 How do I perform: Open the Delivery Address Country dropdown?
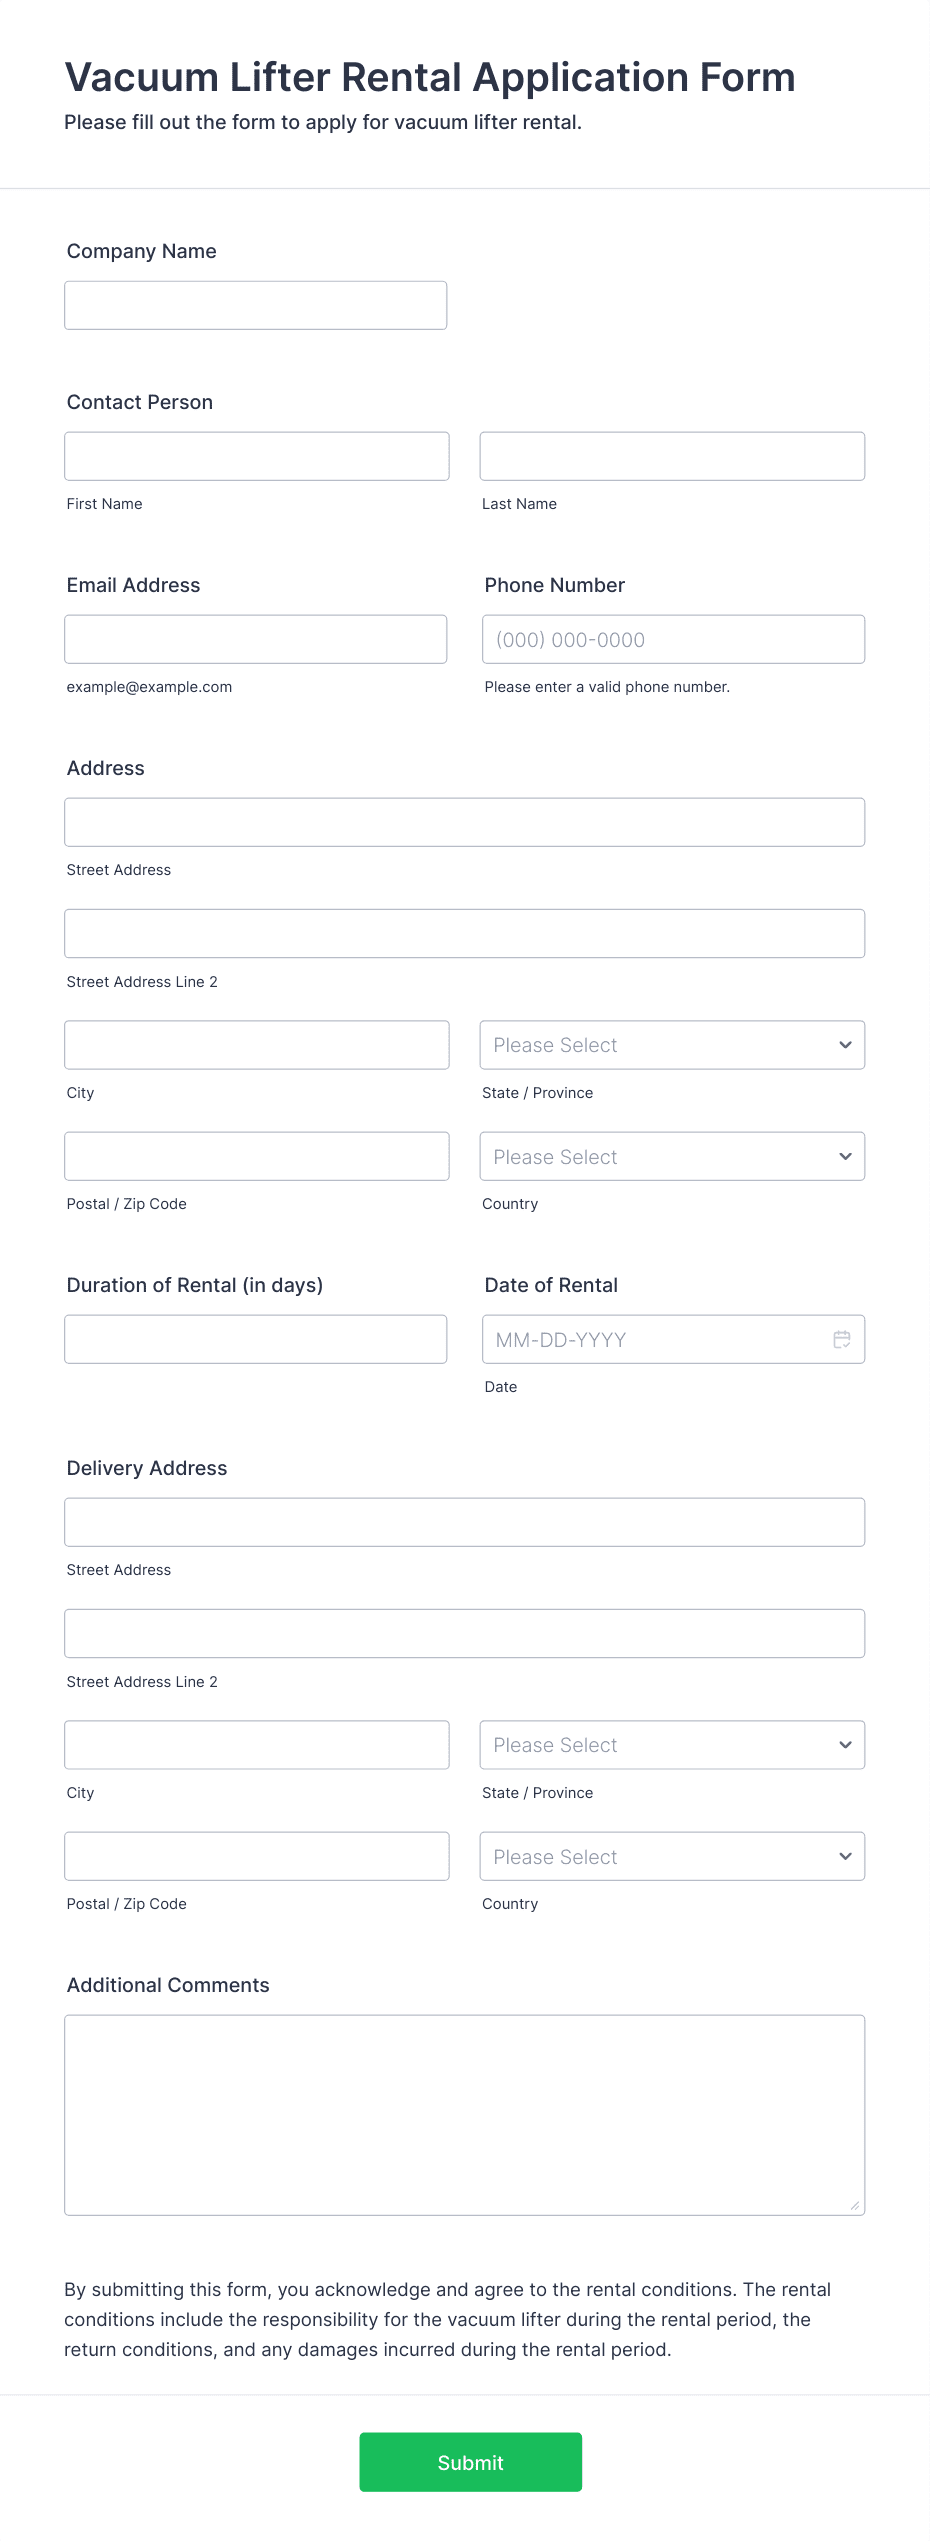point(672,1856)
